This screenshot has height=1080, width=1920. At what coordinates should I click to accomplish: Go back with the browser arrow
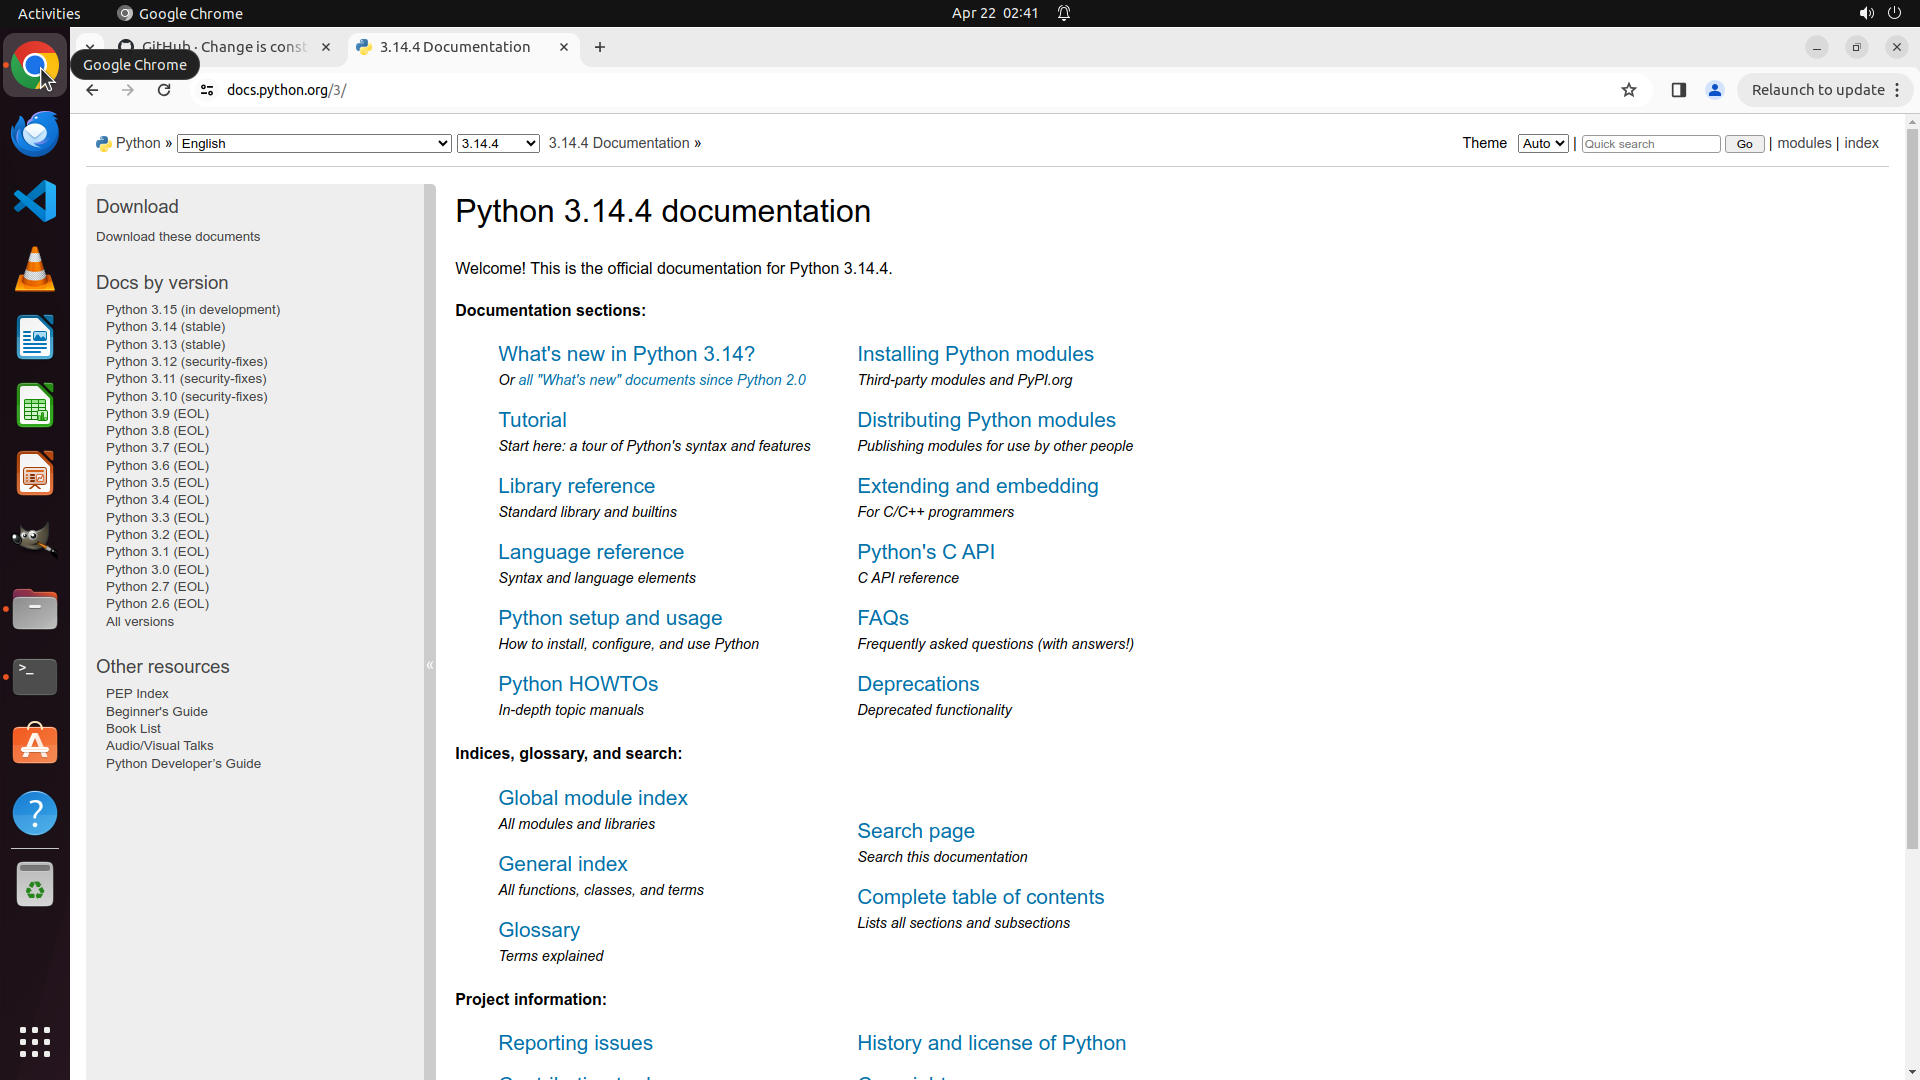(92, 90)
